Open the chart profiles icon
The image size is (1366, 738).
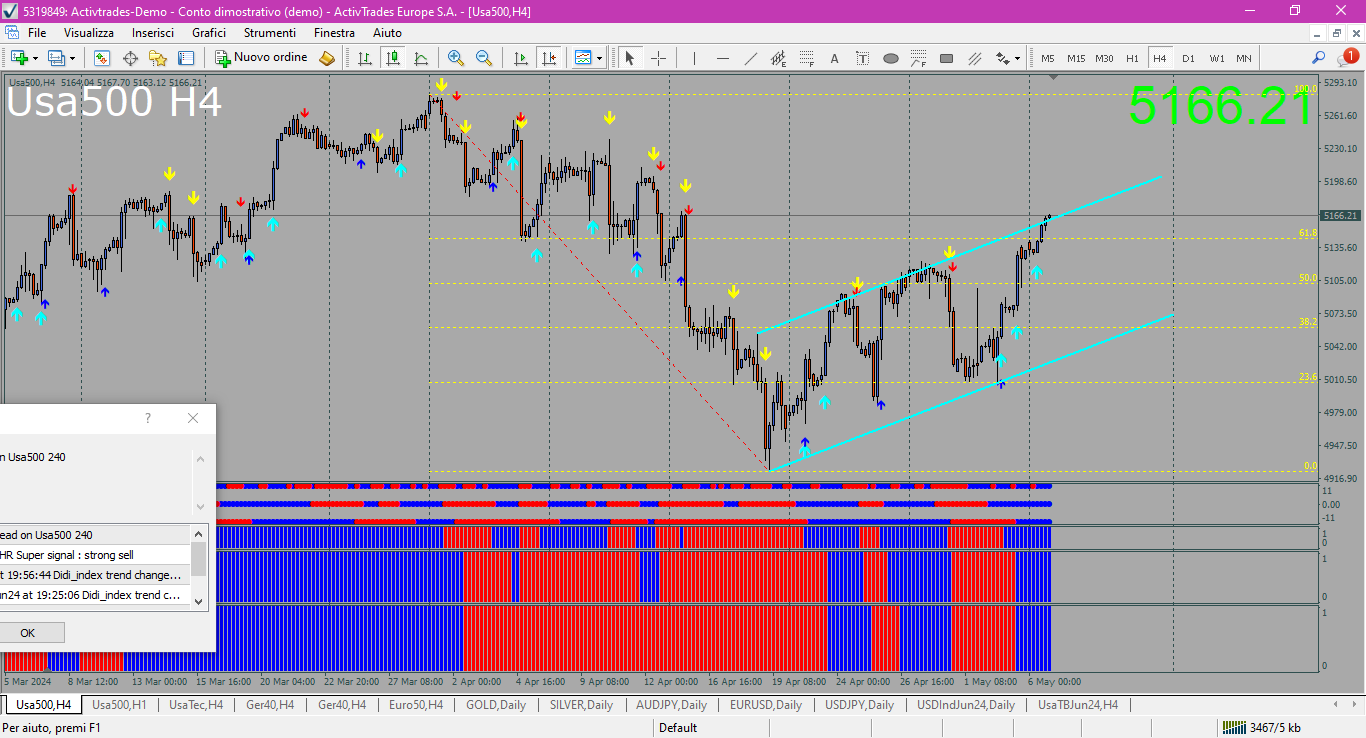[x=57, y=58]
